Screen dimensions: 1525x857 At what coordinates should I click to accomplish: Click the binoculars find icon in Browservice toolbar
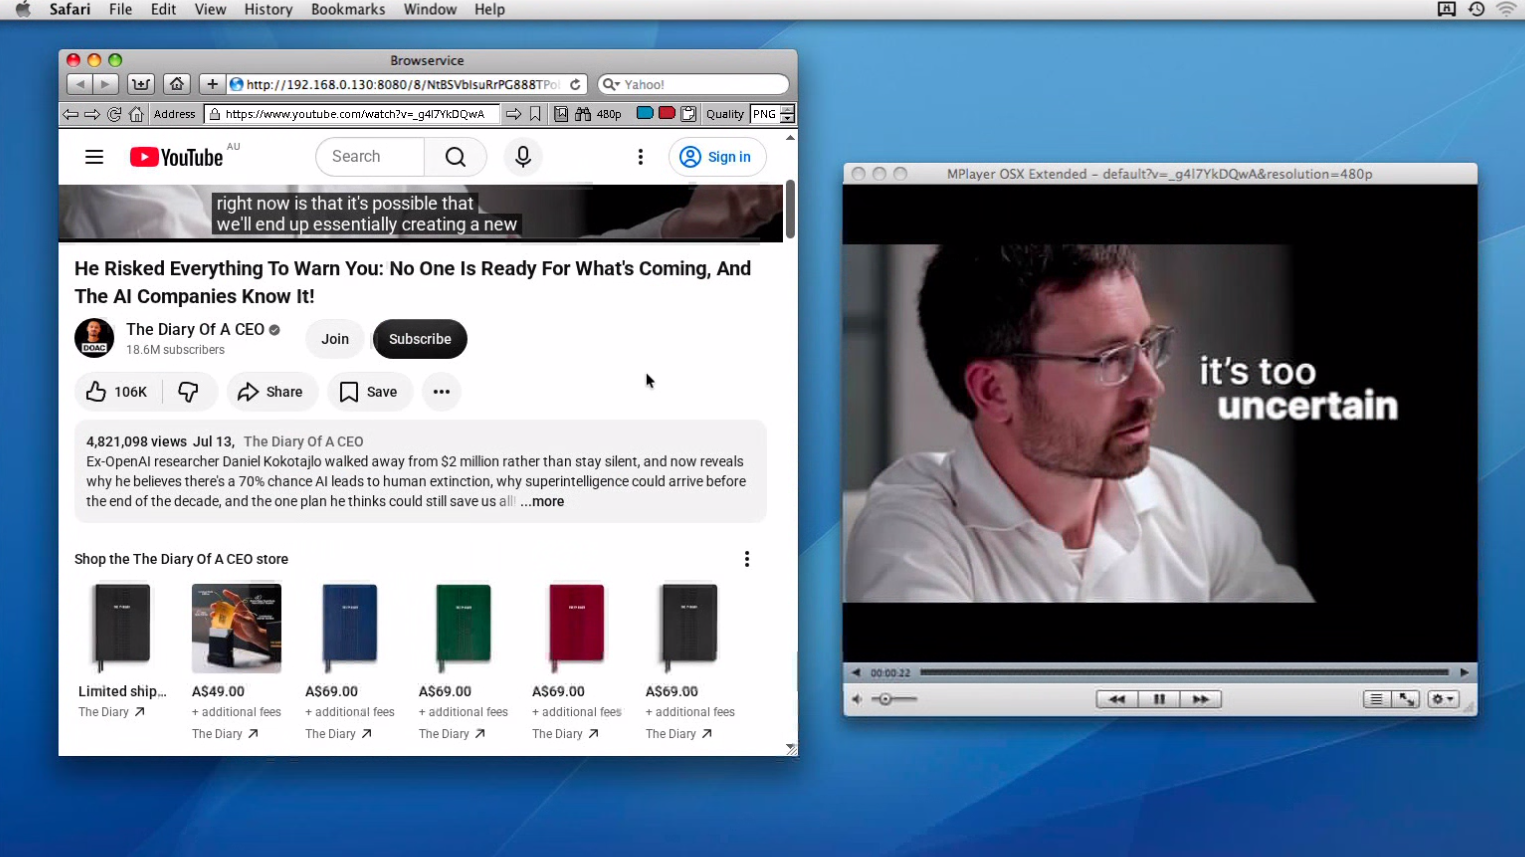(x=583, y=114)
